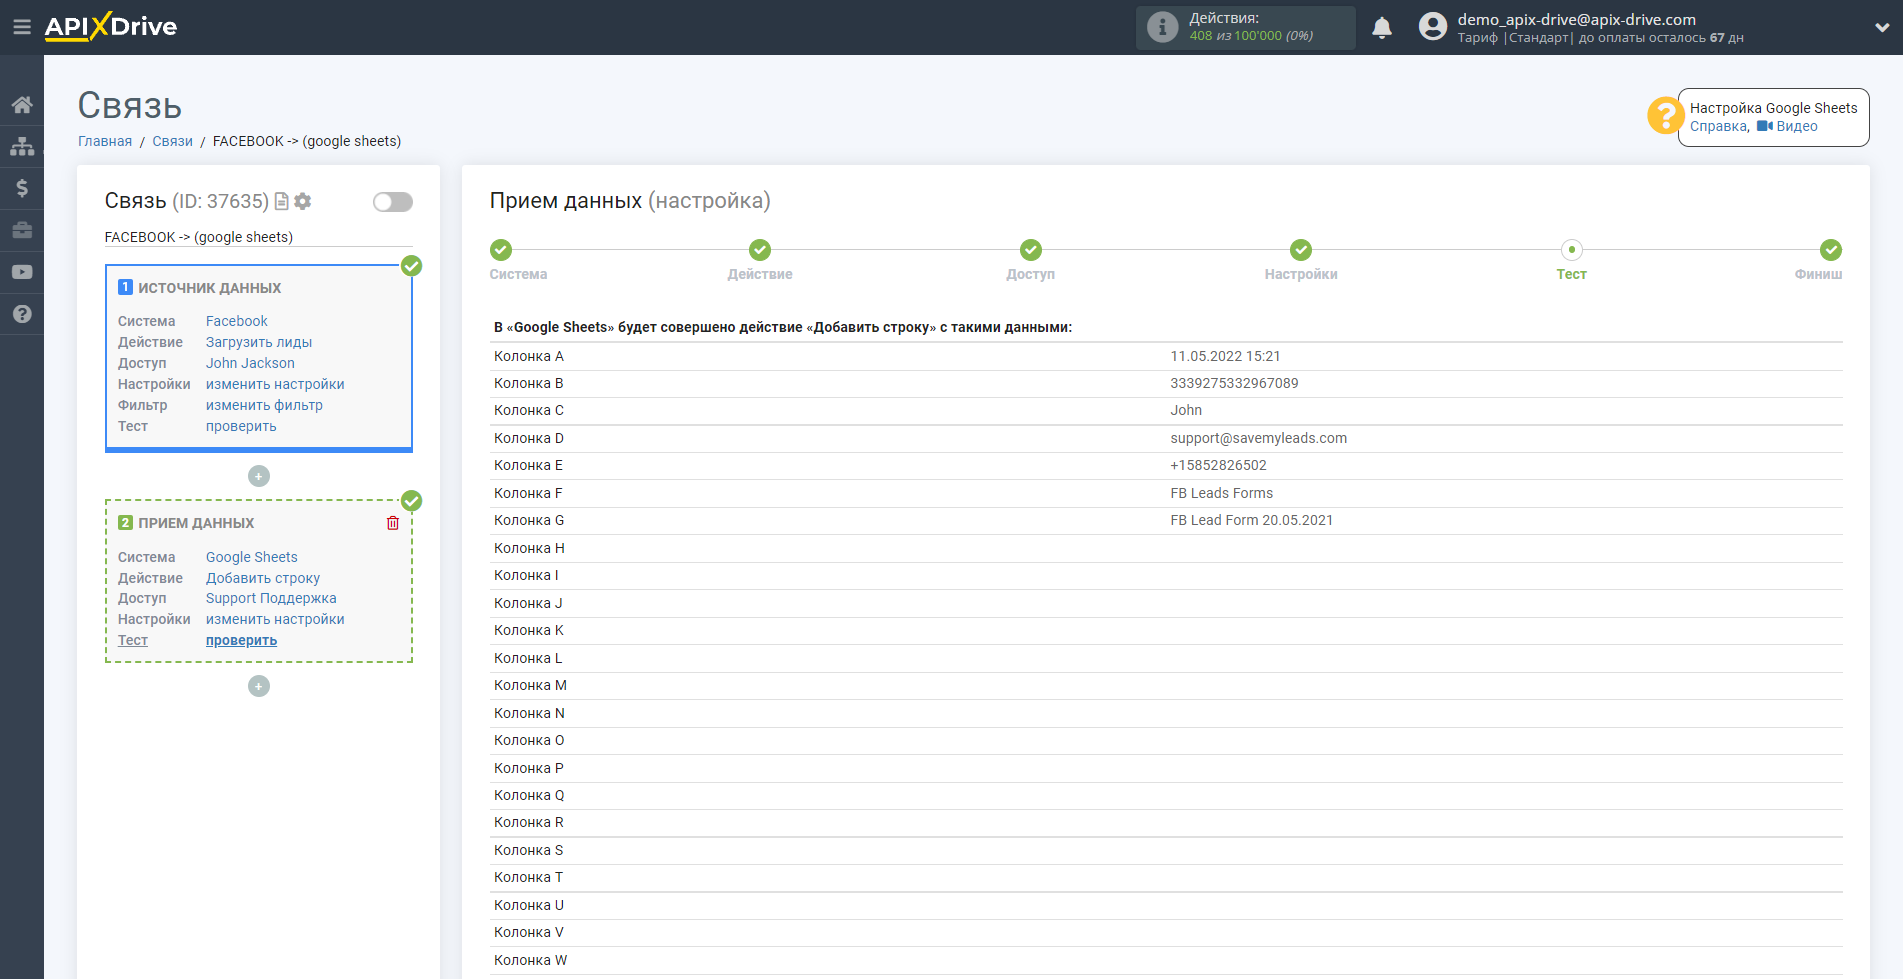Go to the Система step

pyautogui.click(x=501, y=250)
